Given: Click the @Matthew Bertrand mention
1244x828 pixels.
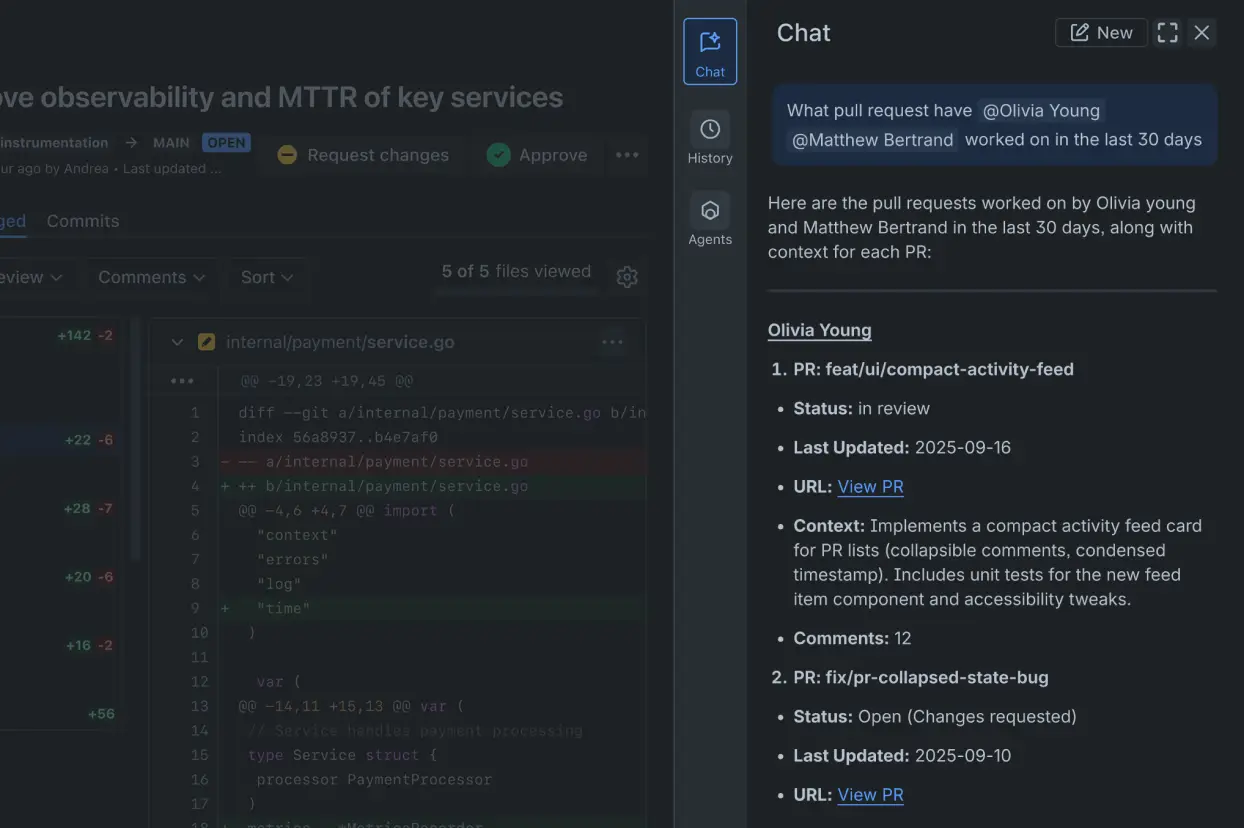Looking at the screenshot, I should [x=872, y=140].
